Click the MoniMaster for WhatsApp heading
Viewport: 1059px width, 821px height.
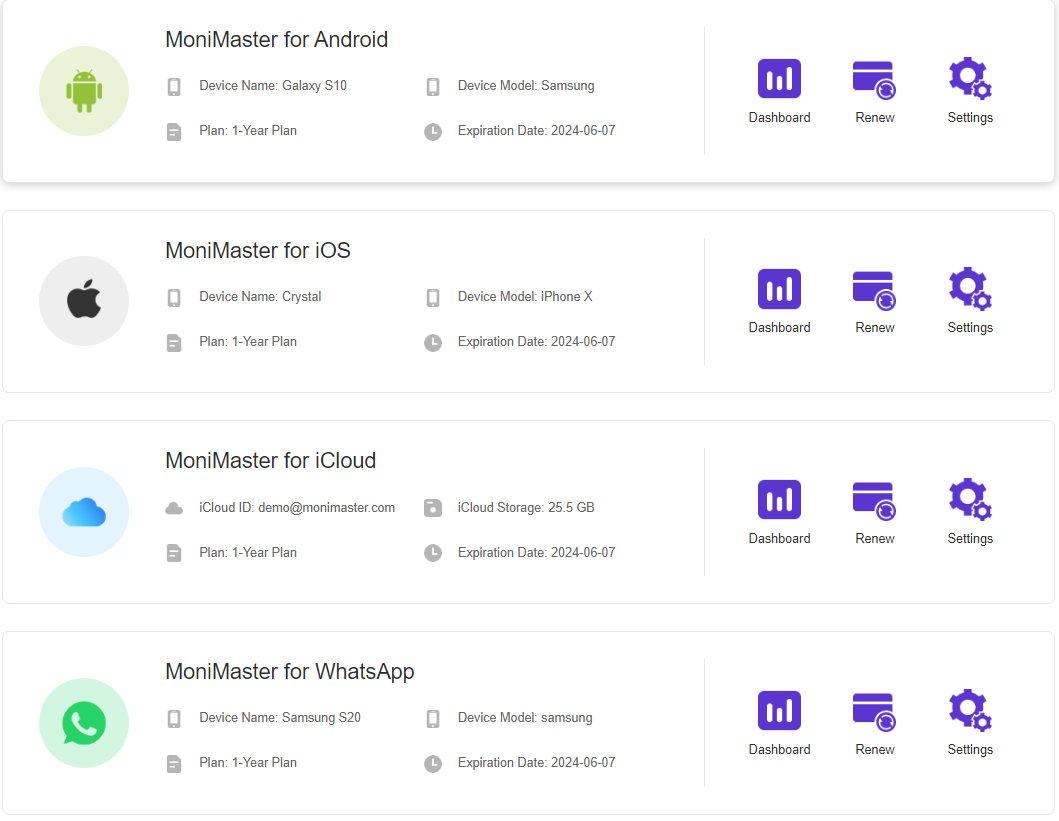point(289,672)
